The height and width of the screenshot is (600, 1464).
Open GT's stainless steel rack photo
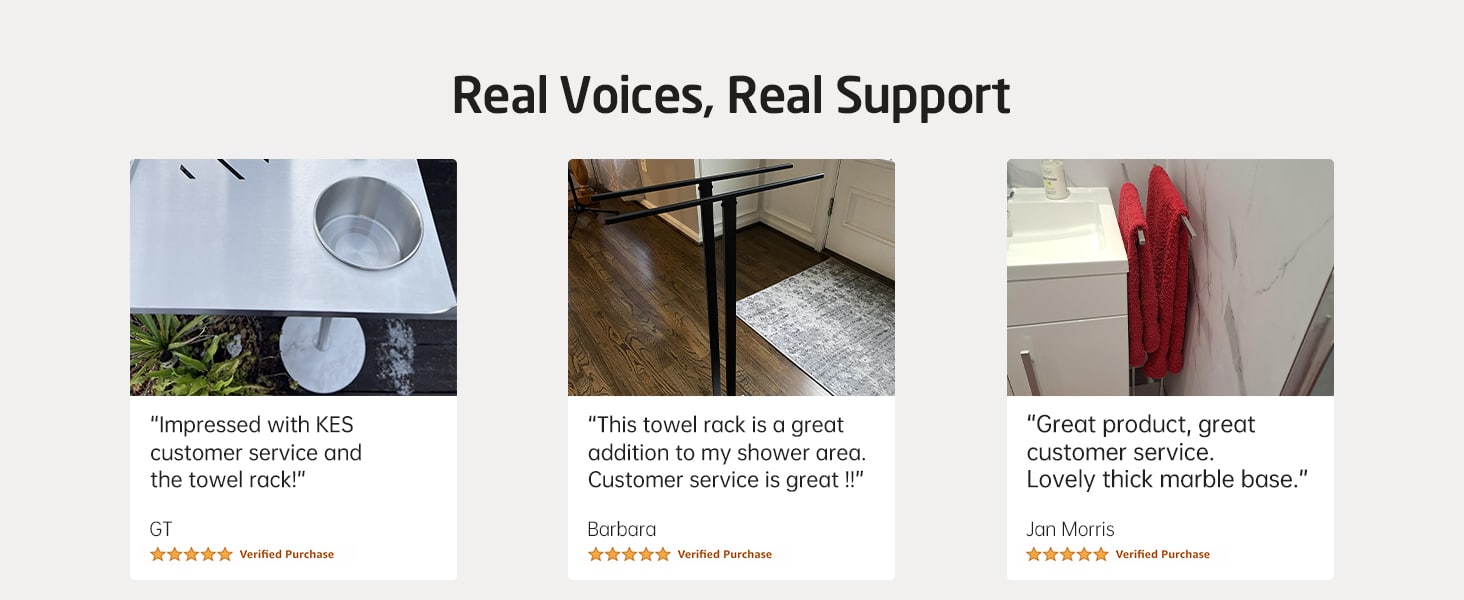coord(293,277)
